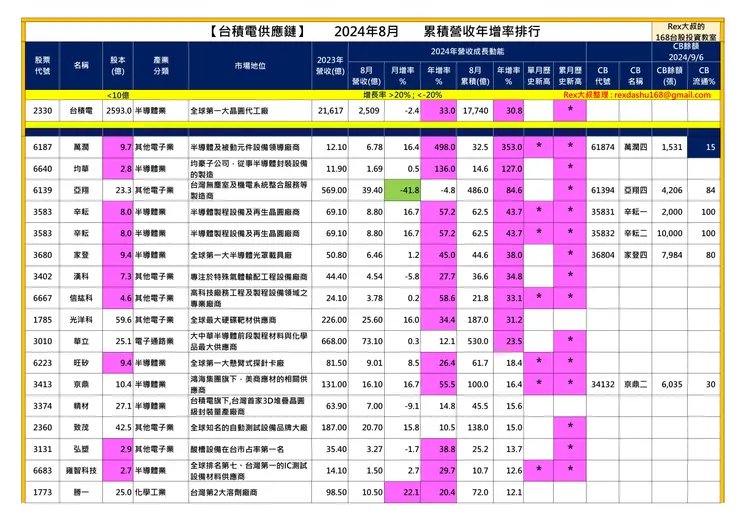Select stock code cell 2330
The width and height of the screenshot is (740, 523).
point(42,111)
